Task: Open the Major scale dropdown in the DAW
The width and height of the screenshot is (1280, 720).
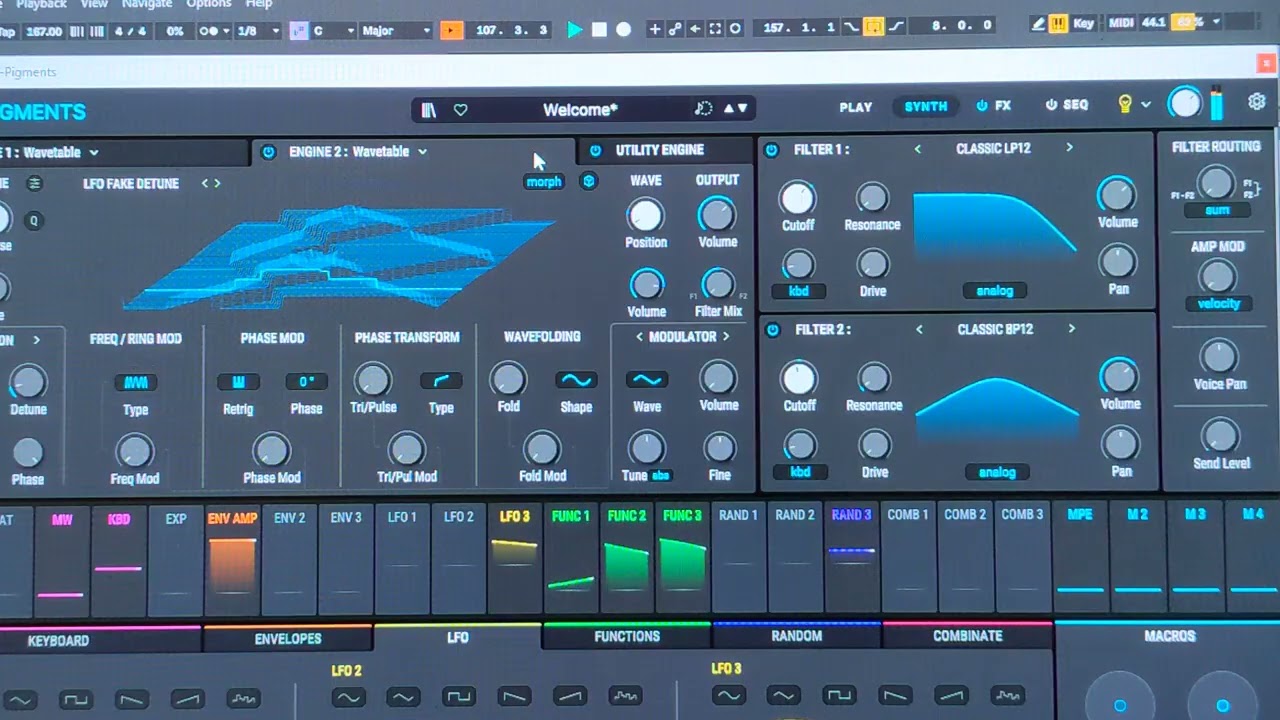Action: point(396,31)
